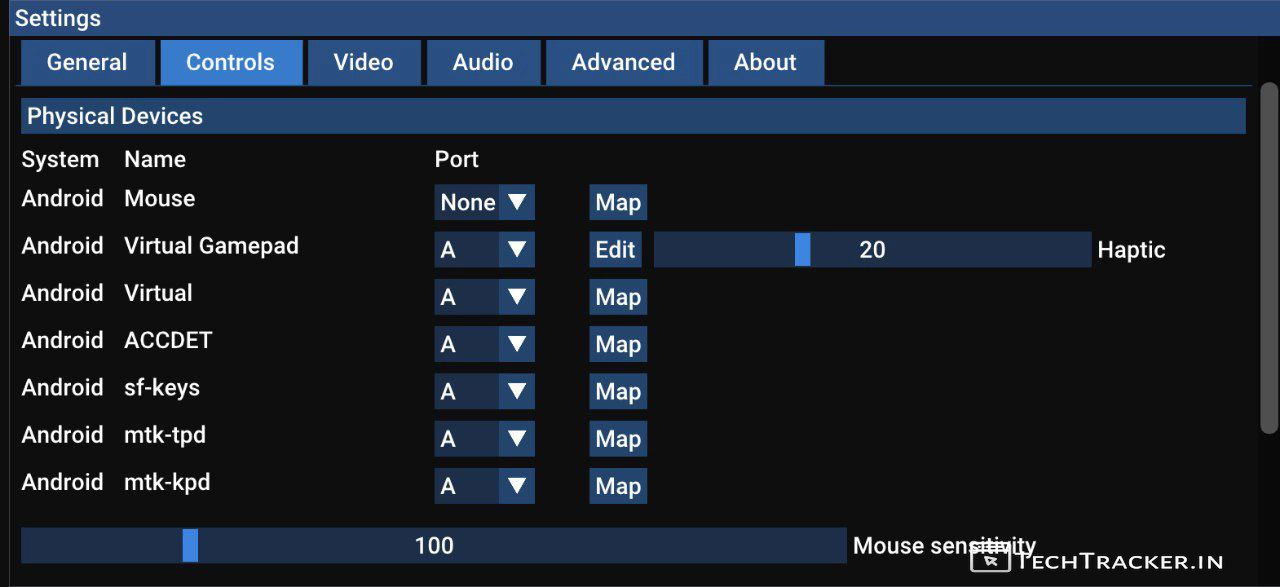Switch to the Video tab

[x=363, y=62]
